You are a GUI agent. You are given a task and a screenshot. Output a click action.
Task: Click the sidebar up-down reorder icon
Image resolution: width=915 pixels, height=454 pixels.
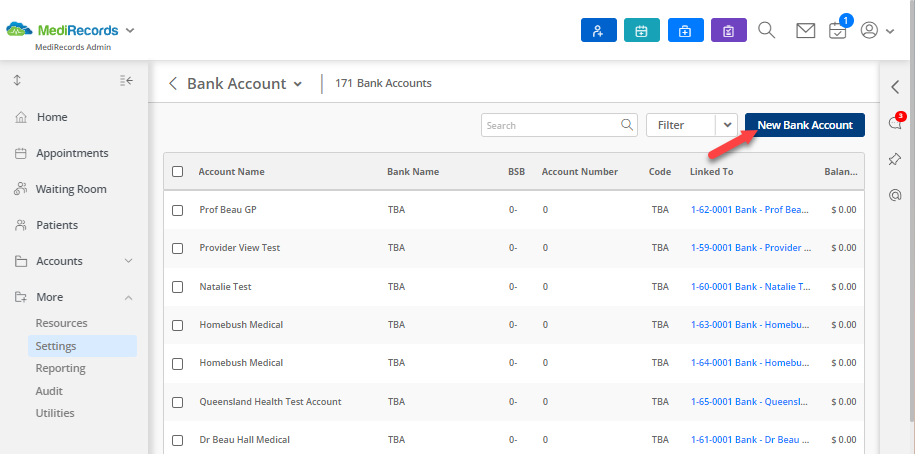(17, 81)
